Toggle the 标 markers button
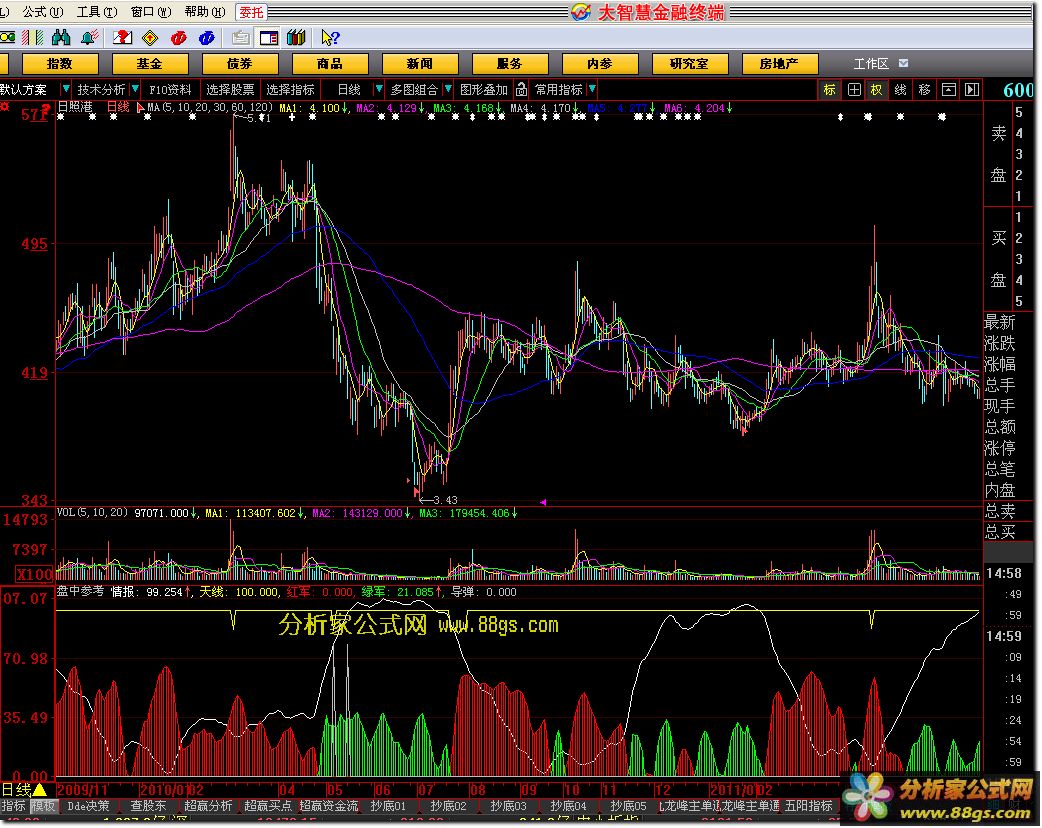The width and height of the screenshot is (1042, 828). (829, 90)
